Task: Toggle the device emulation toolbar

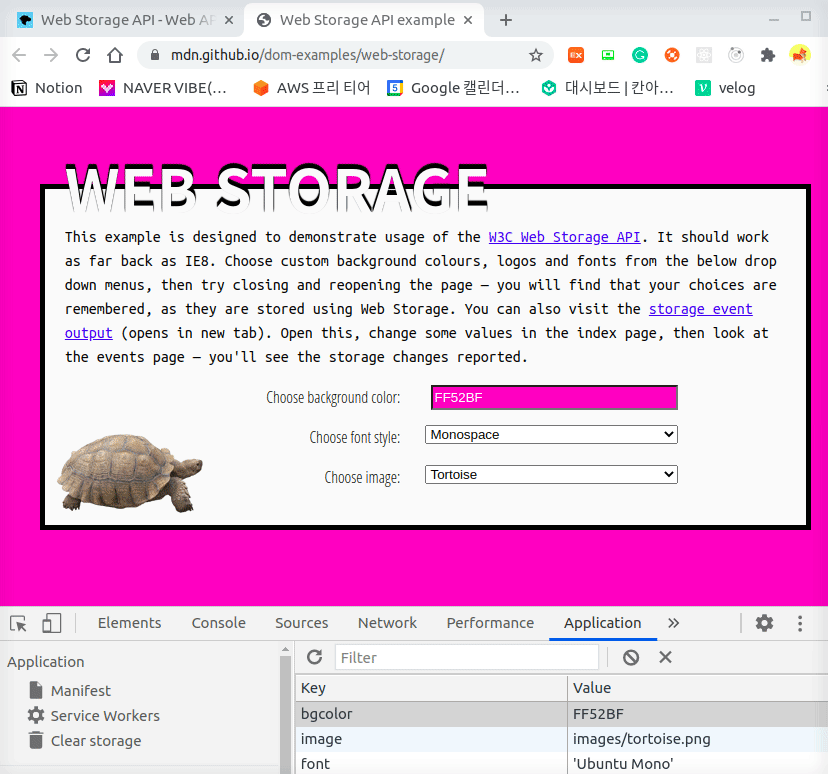Action: click(51, 622)
